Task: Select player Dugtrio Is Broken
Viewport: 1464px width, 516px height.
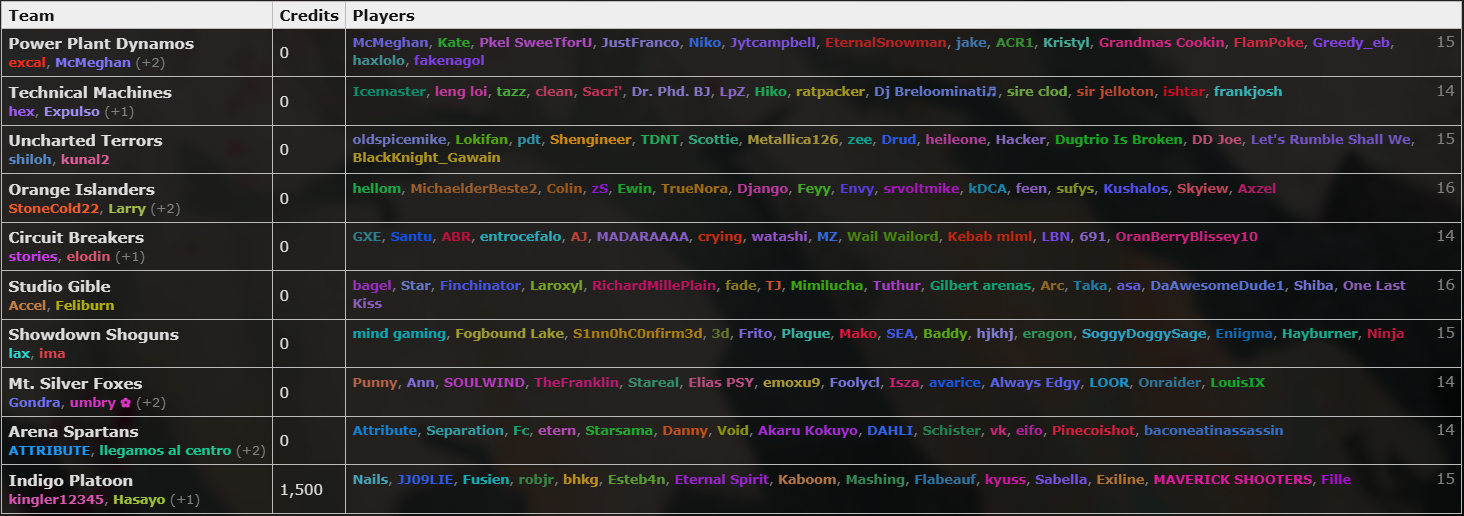Action: 1116,139
